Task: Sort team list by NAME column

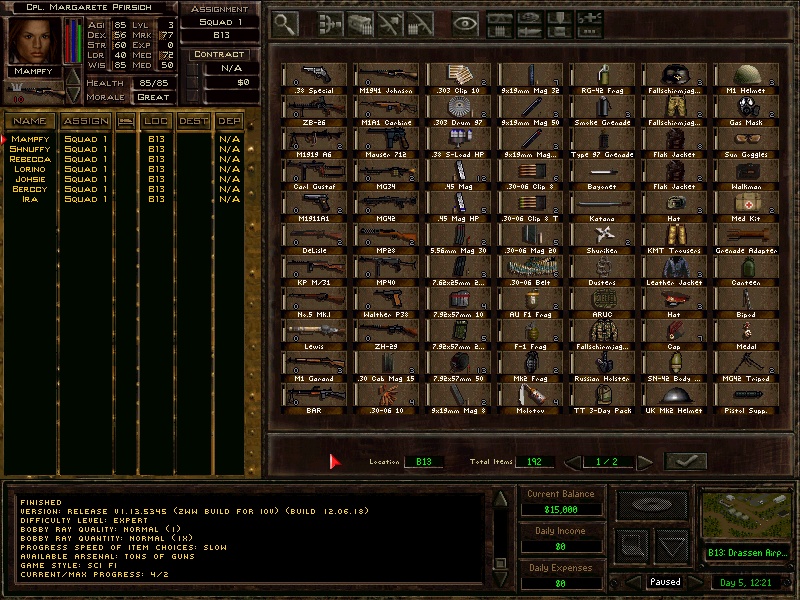Action: coord(30,121)
